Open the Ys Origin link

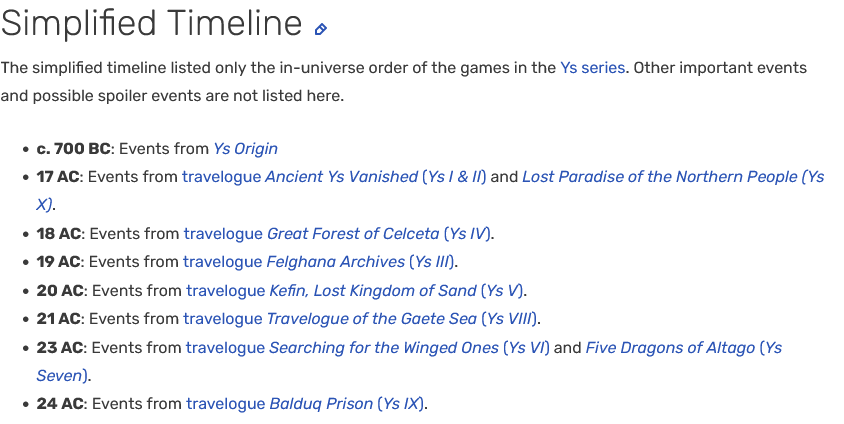[245, 149]
